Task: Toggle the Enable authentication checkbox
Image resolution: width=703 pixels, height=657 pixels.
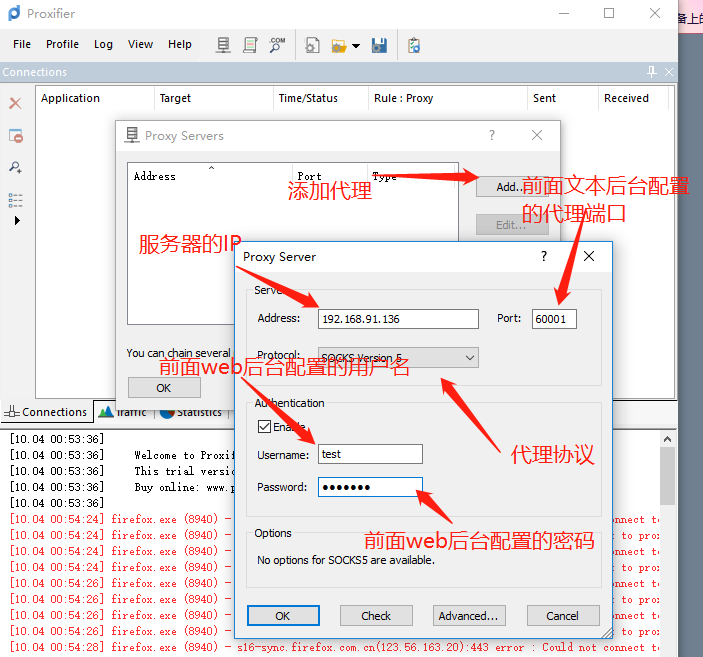Action: pos(265,426)
